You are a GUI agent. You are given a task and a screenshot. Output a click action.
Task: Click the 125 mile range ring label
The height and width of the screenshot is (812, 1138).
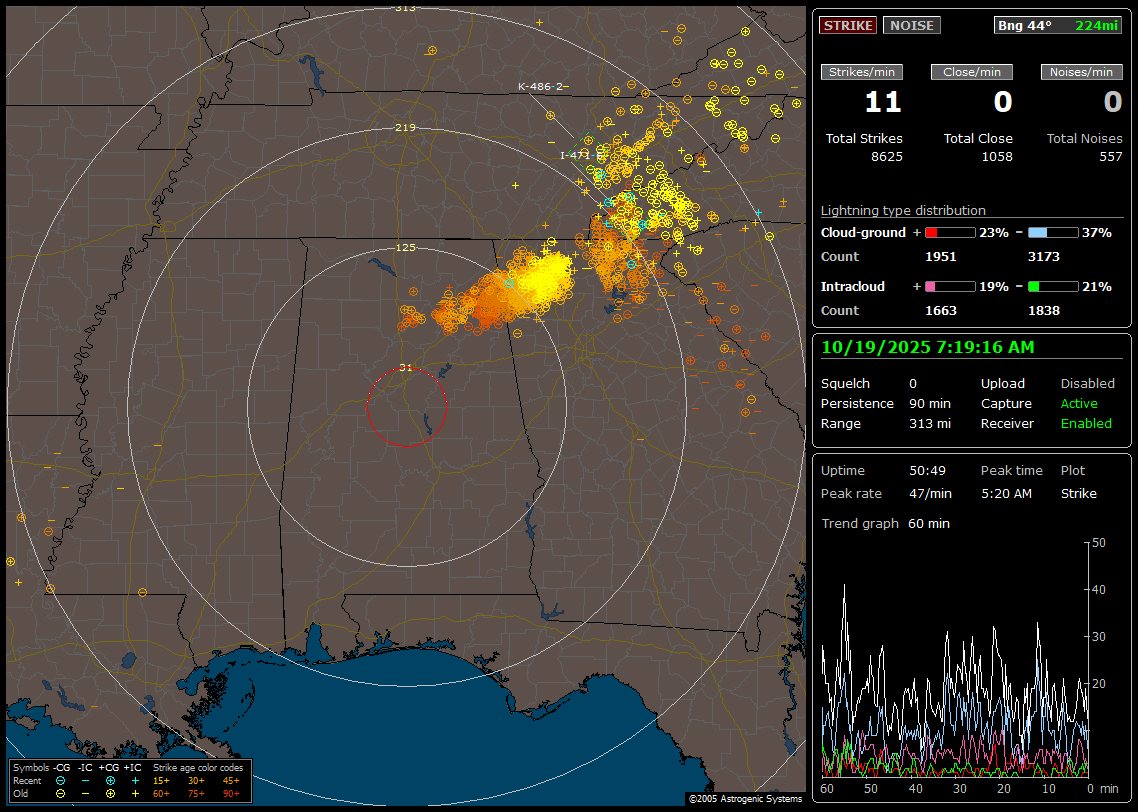pyautogui.click(x=405, y=247)
